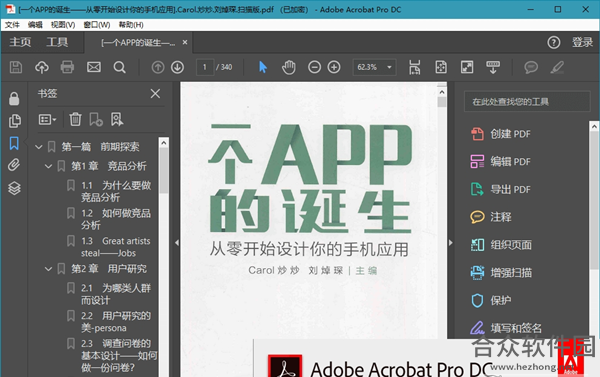
Task: Open the 编辑 menu
Action: tap(35, 25)
